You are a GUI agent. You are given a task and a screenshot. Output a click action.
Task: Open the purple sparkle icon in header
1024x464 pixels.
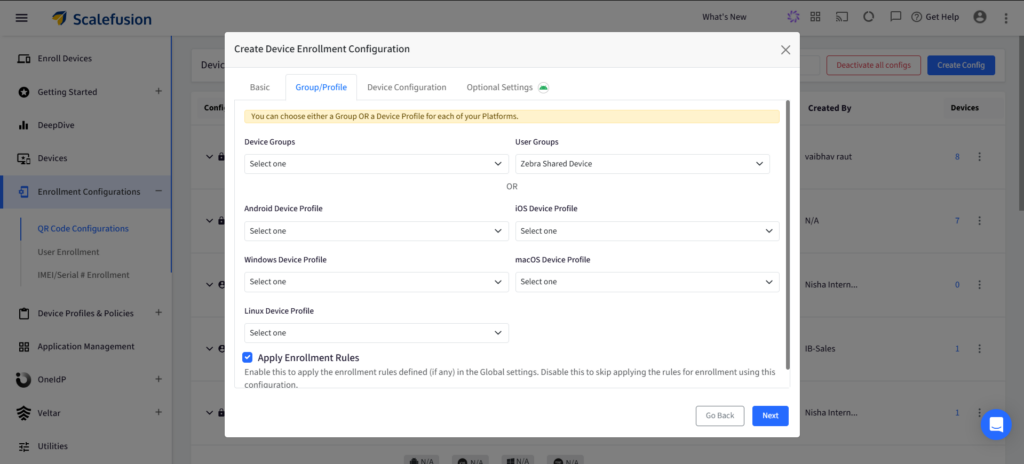click(793, 17)
